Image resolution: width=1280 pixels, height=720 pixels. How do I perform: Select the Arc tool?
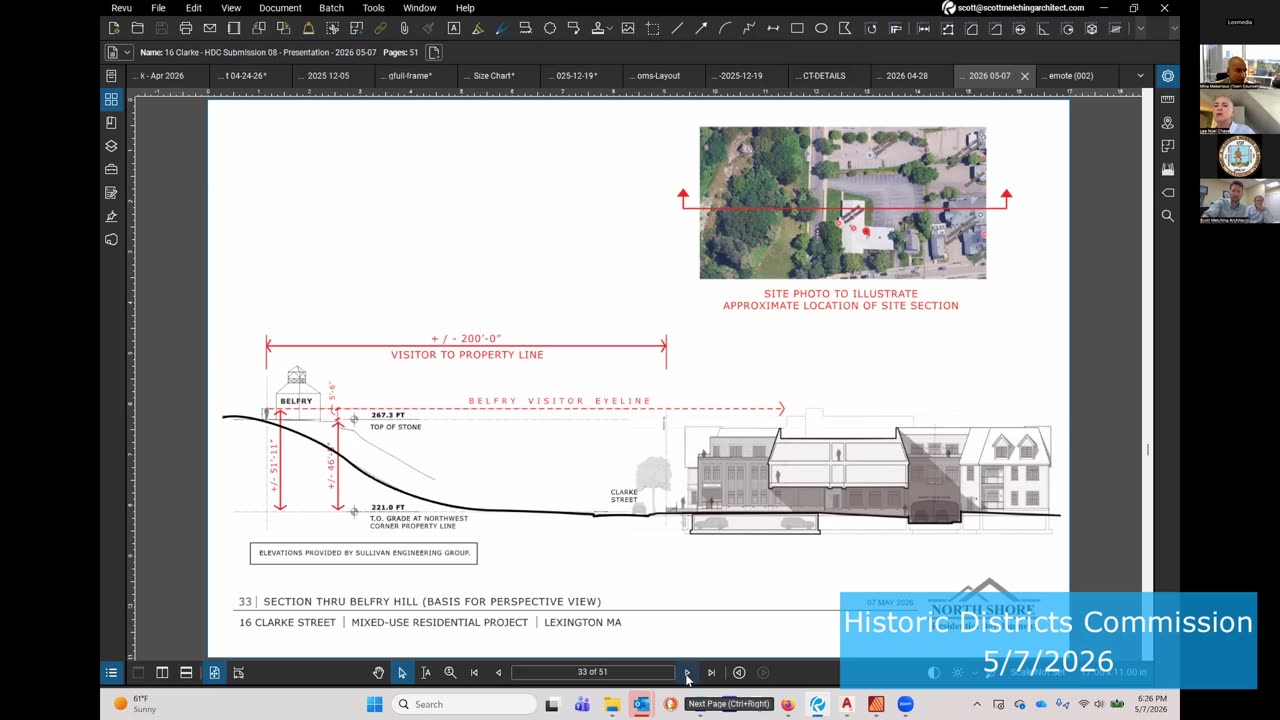[725, 29]
